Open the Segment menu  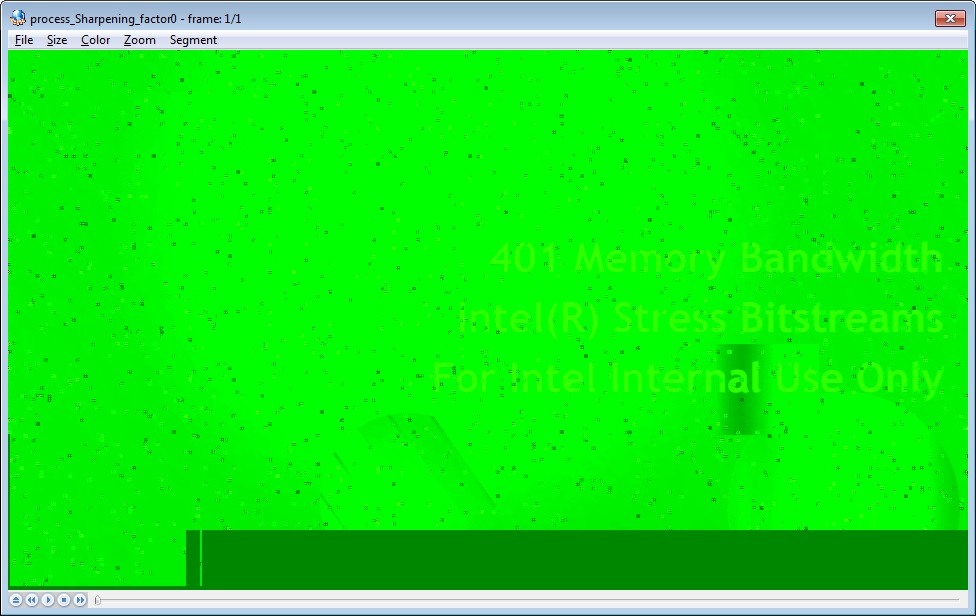click(193, 40)
